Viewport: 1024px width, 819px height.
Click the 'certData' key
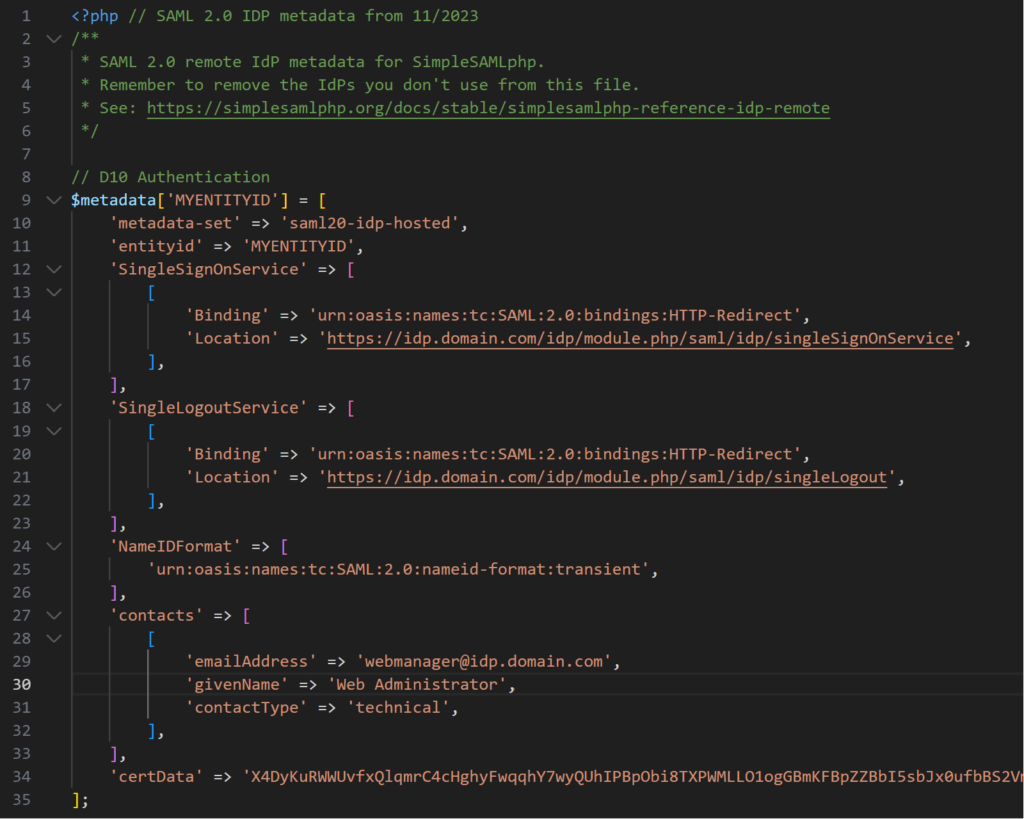(156, 777)
